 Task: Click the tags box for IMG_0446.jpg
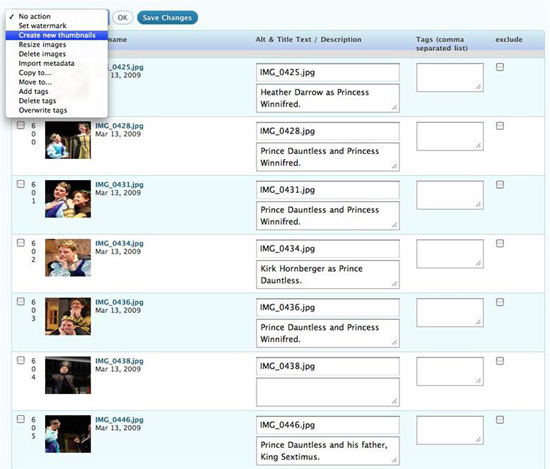pyautogui.click(x=450, y=430)
